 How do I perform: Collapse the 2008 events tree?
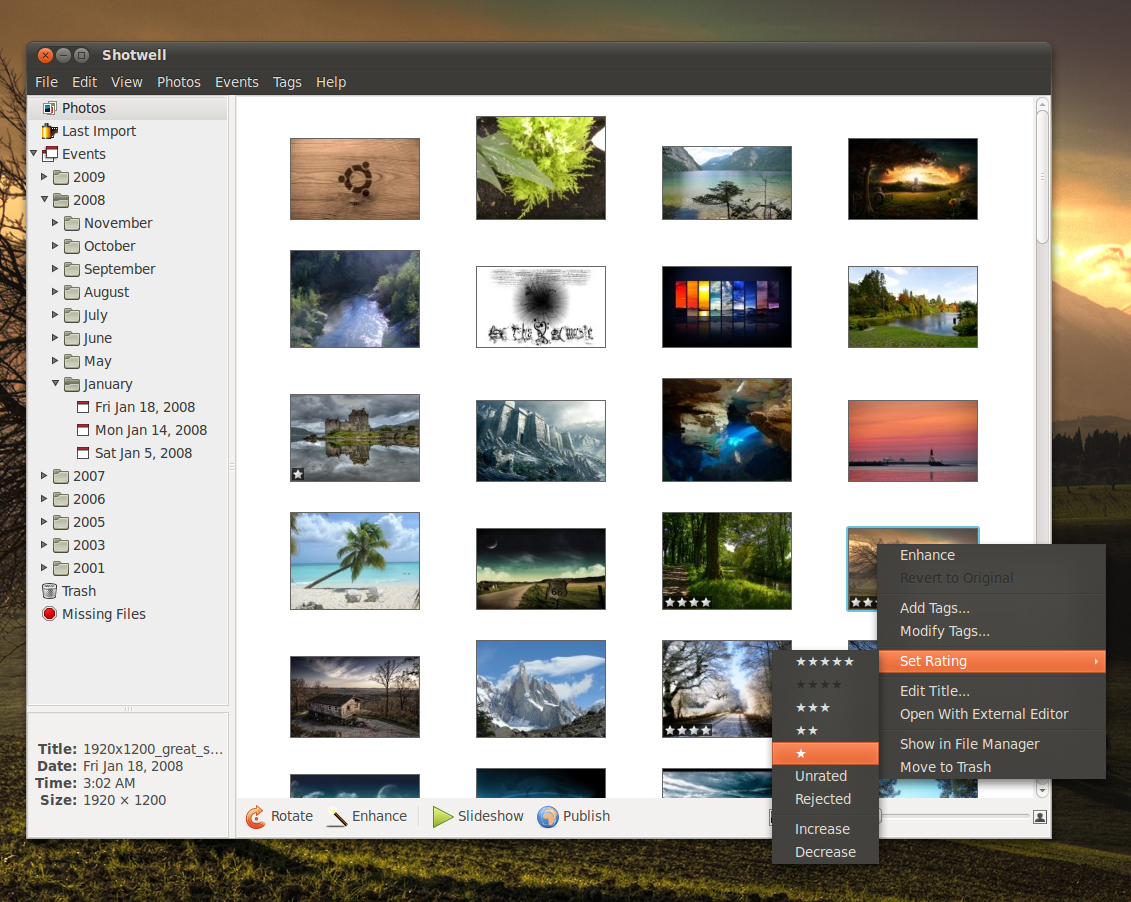coord(44,199)
